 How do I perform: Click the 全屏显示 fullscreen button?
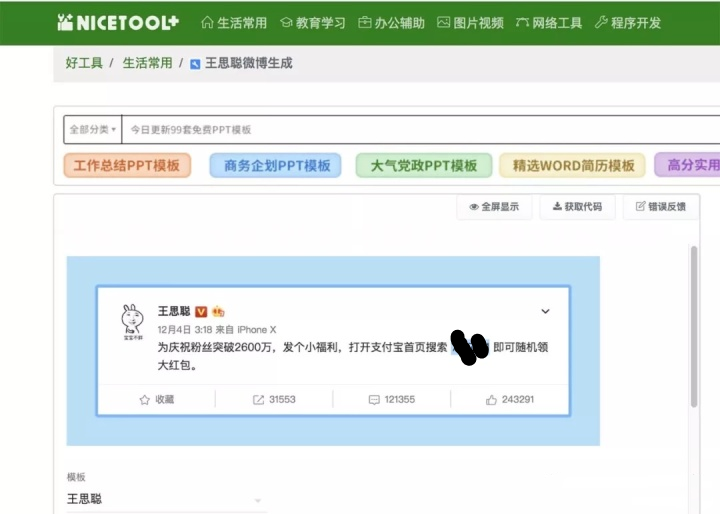point(494,207)
